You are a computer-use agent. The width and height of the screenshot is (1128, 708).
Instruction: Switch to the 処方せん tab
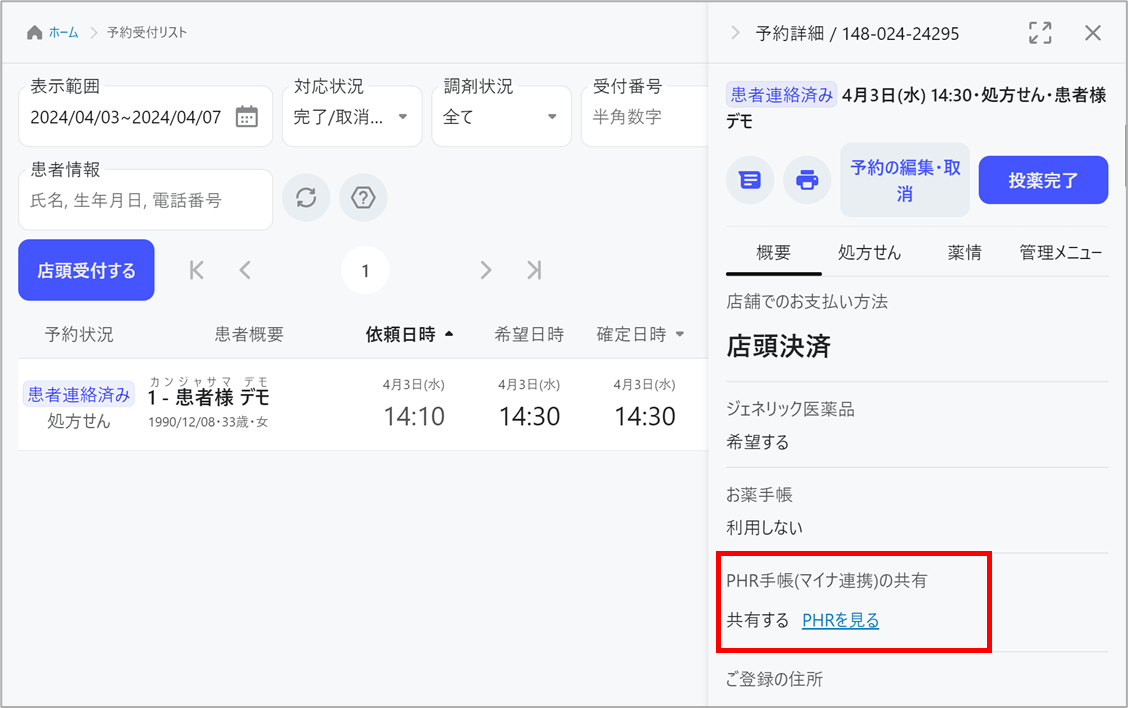[869, 253]
